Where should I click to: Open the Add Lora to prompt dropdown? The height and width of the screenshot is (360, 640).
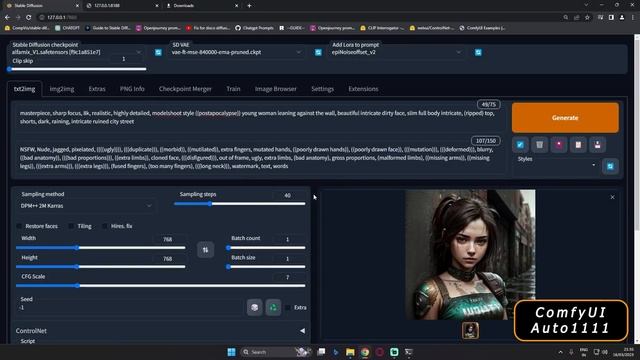click(x=396, y=52)
